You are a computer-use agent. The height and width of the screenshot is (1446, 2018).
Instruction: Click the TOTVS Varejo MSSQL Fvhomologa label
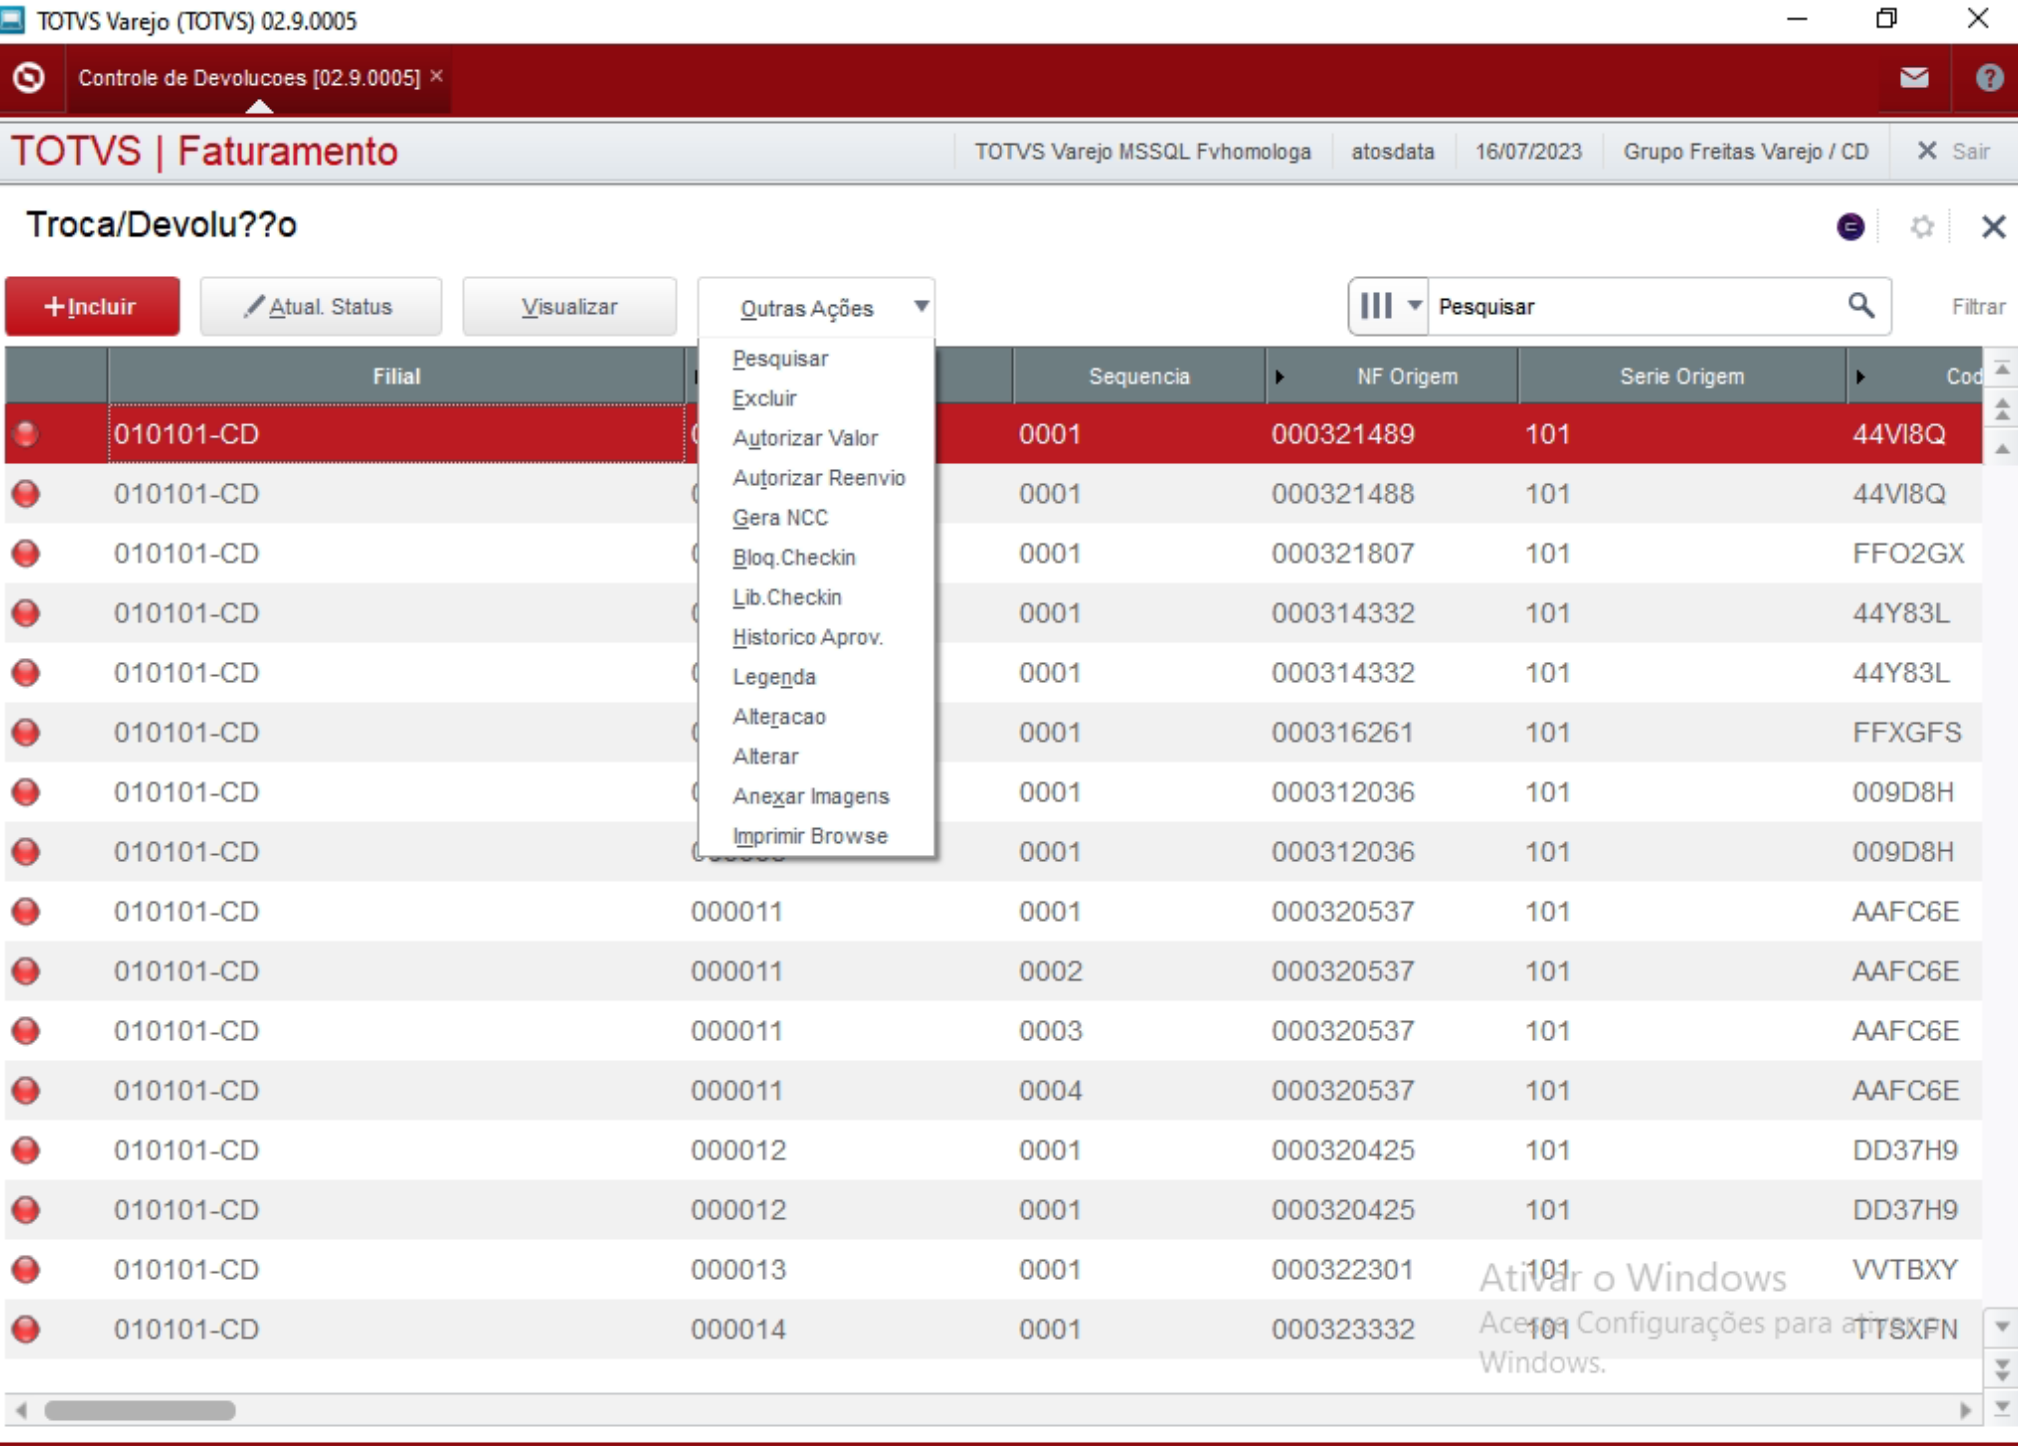(1142, 151)
